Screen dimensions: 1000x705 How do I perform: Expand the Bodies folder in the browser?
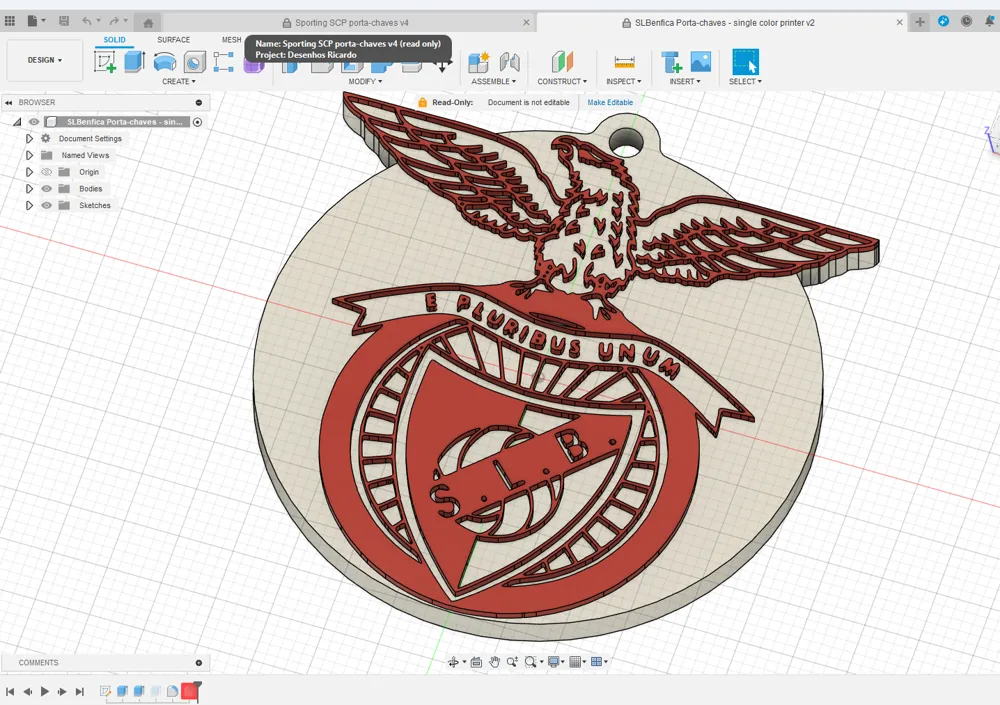coord(29,188)
